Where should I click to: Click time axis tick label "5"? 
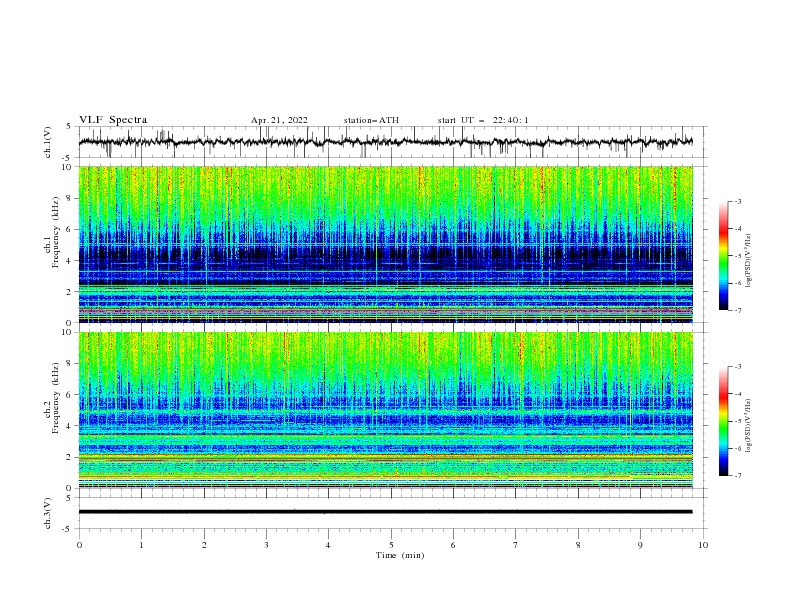(391, 545)
